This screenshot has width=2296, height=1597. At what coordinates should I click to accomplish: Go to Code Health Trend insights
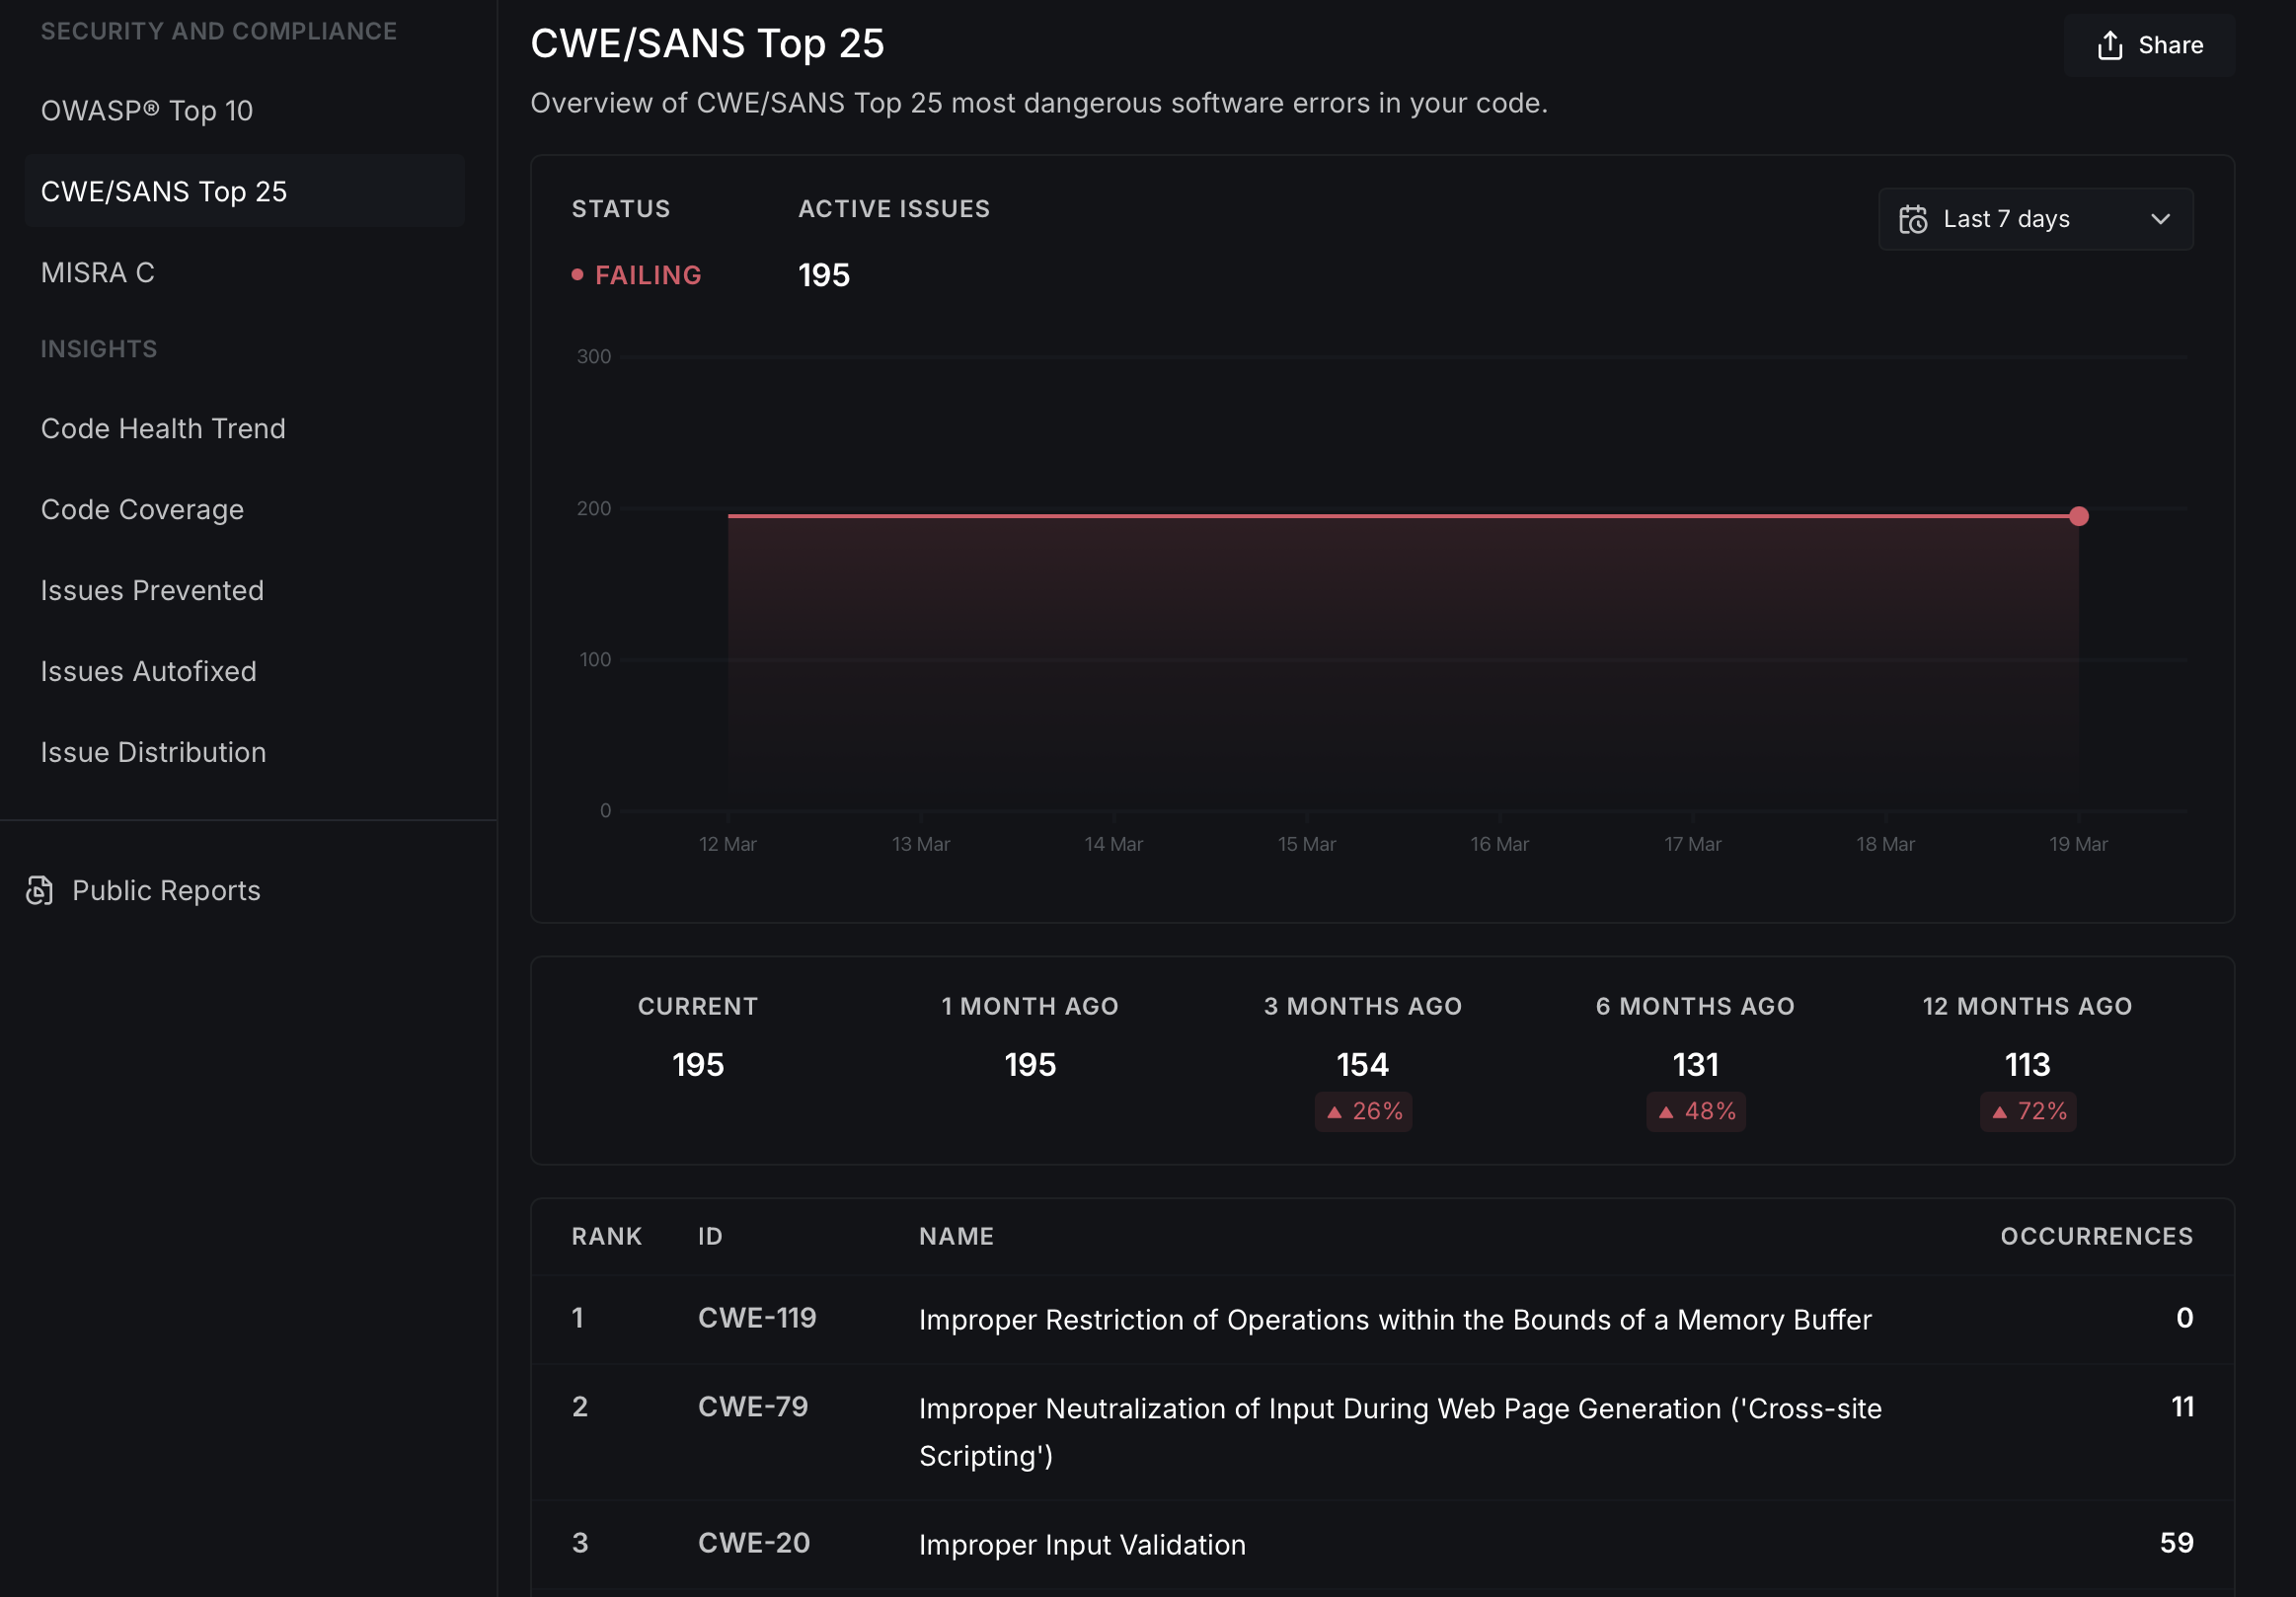[x=163, y=428]
